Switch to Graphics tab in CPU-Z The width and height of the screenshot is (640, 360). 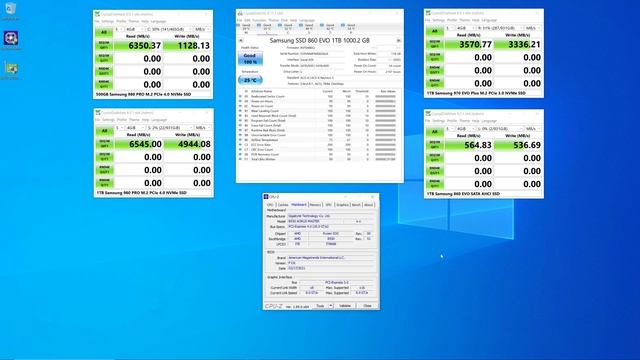pyautogui.click(x=342, y=204)
